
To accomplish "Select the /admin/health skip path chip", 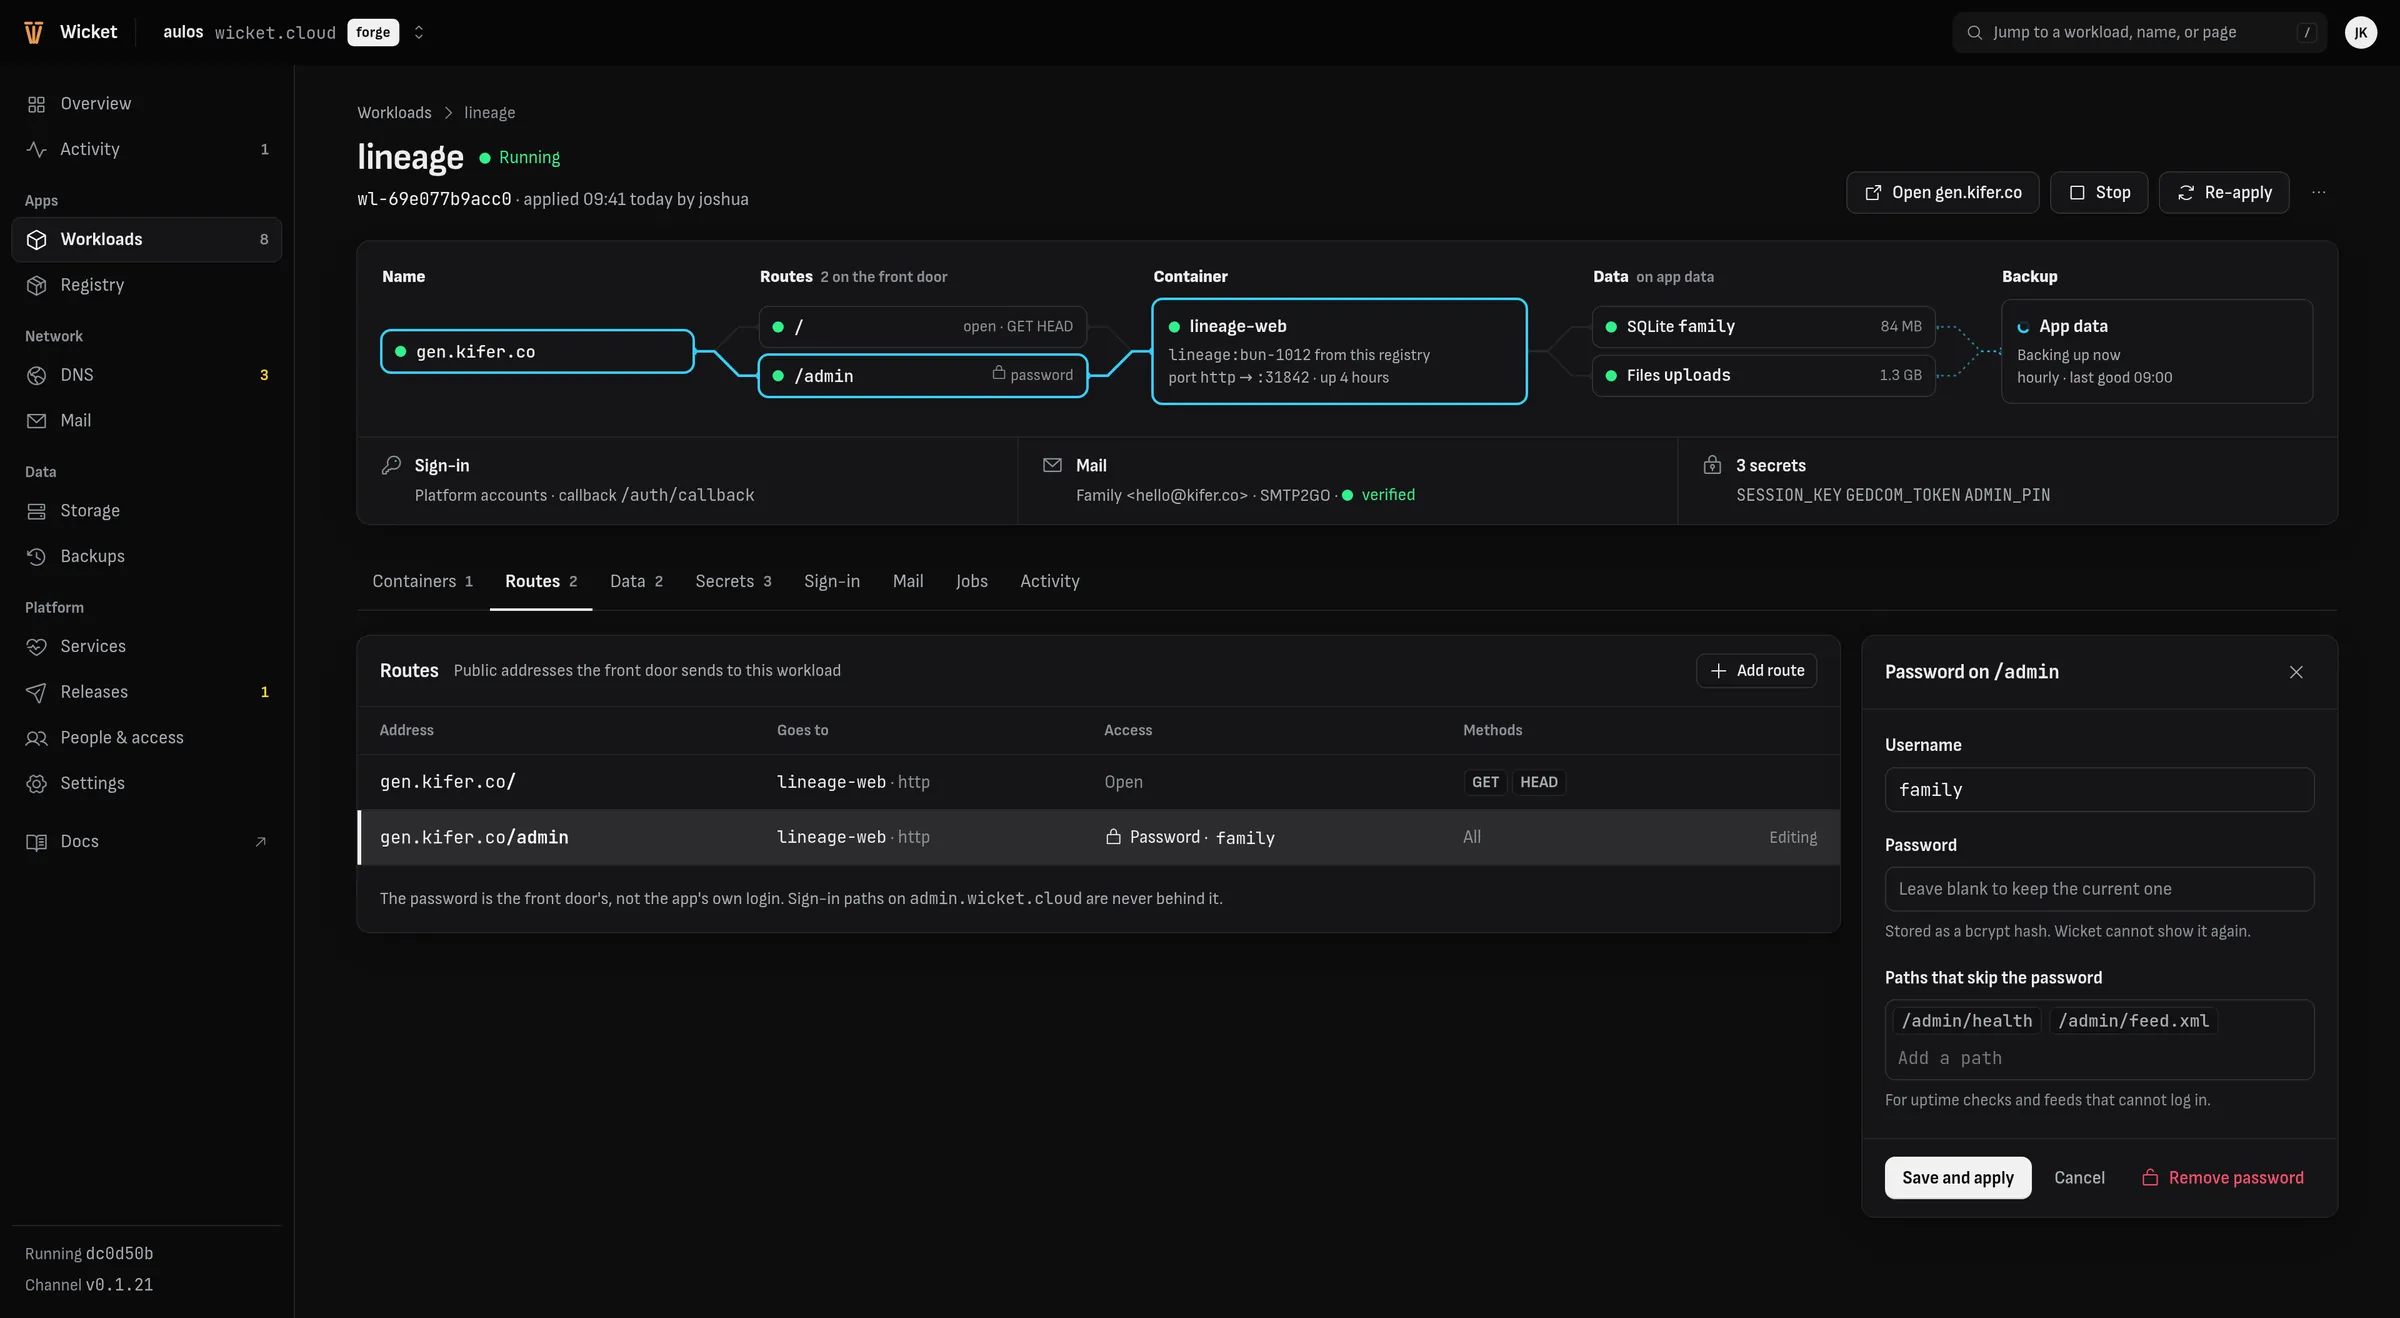I will tap(1966, 1021).
